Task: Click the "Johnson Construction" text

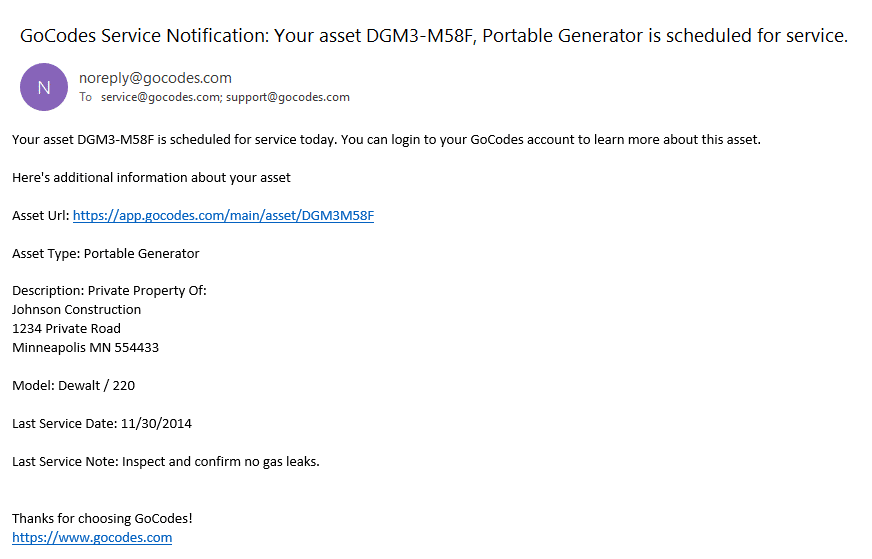Action: [76, 310]
